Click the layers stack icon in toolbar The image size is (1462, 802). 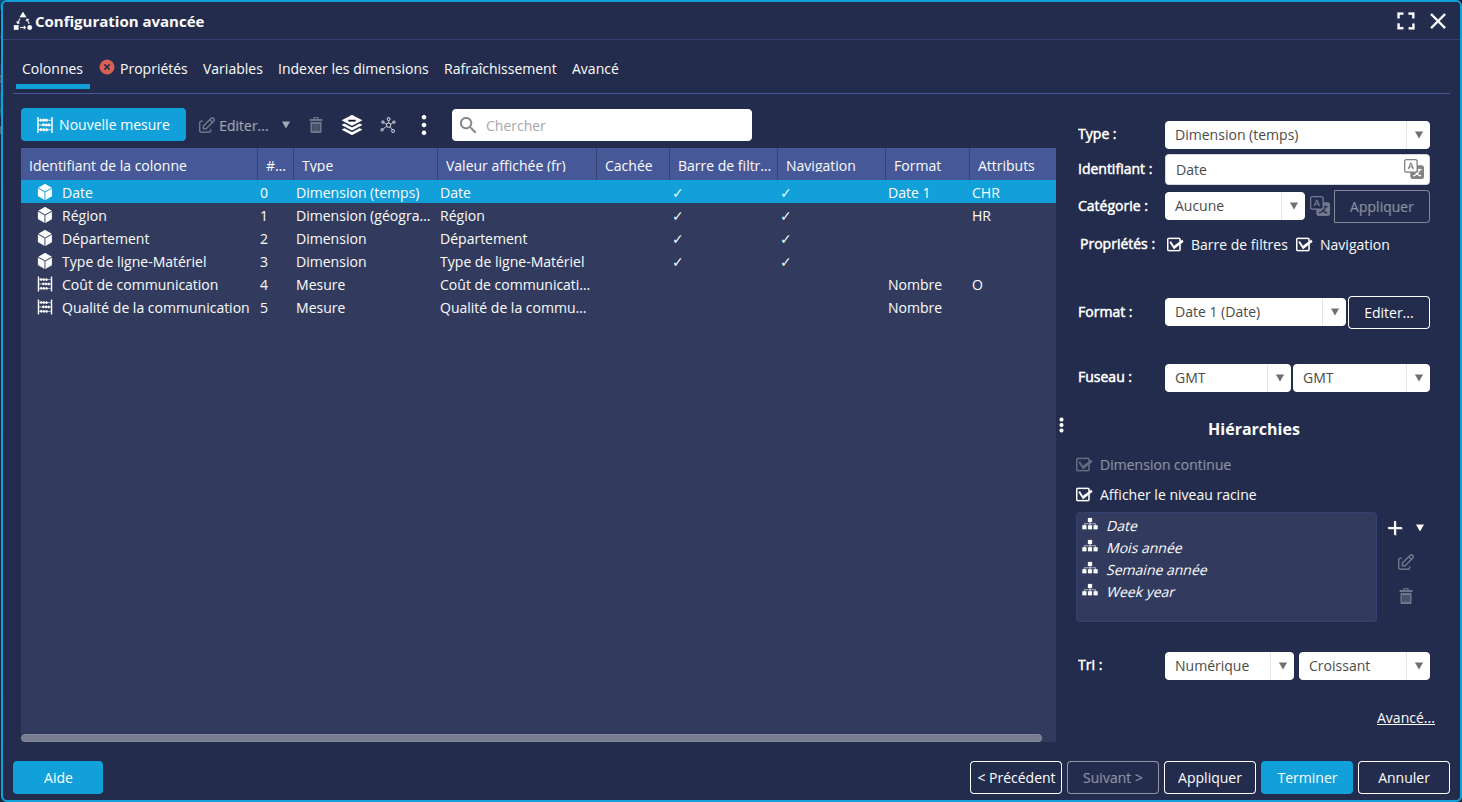351,125
